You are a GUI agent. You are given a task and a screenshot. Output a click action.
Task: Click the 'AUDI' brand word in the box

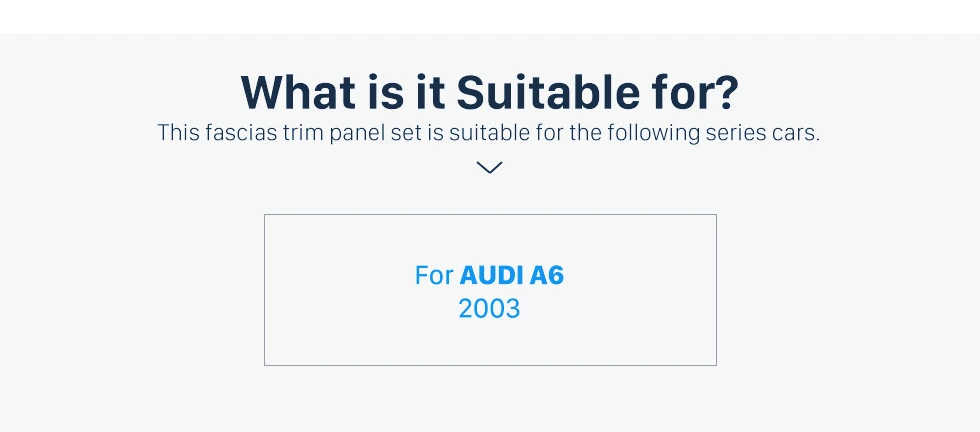click(x=492, y=276)
